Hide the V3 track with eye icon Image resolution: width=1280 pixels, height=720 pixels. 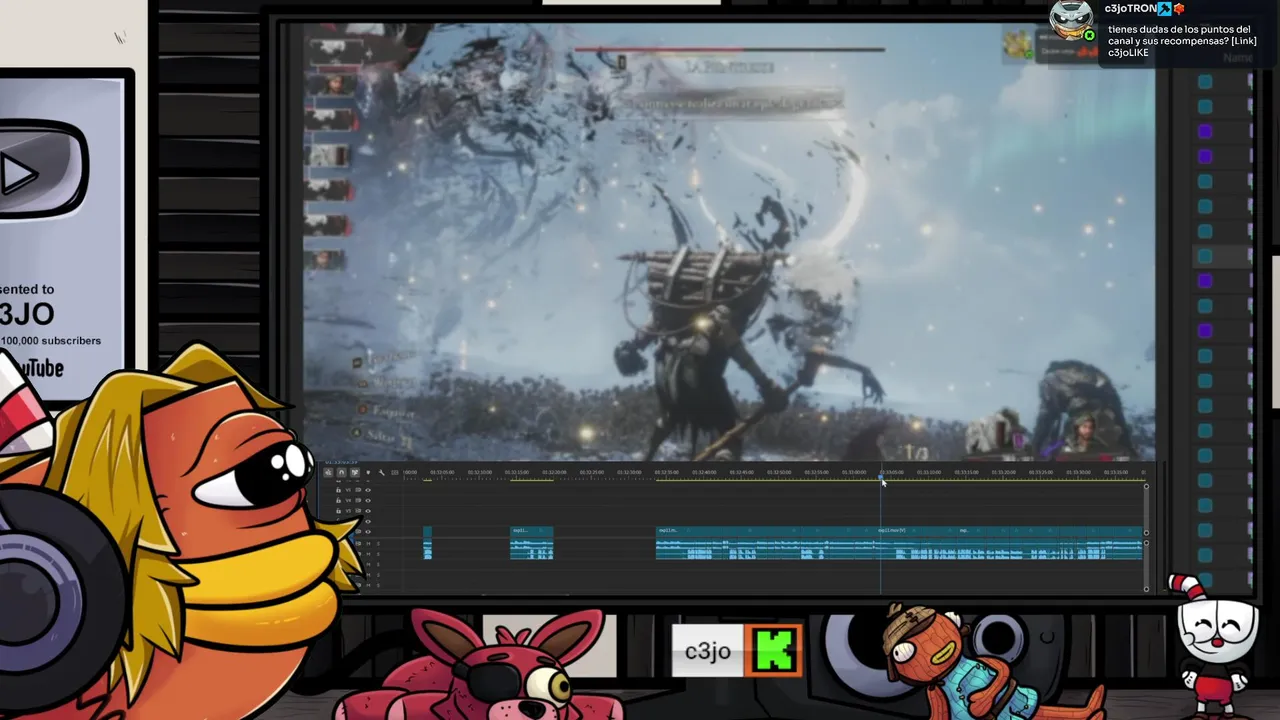pos(368,511)
